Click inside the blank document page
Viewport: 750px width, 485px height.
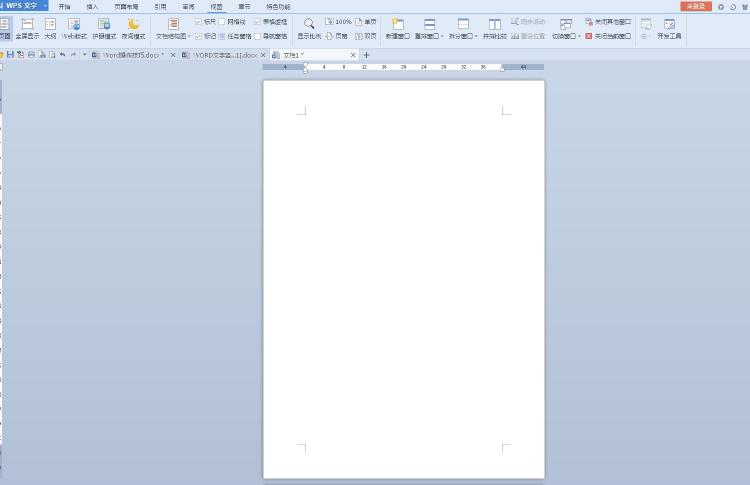click(403, 270)
